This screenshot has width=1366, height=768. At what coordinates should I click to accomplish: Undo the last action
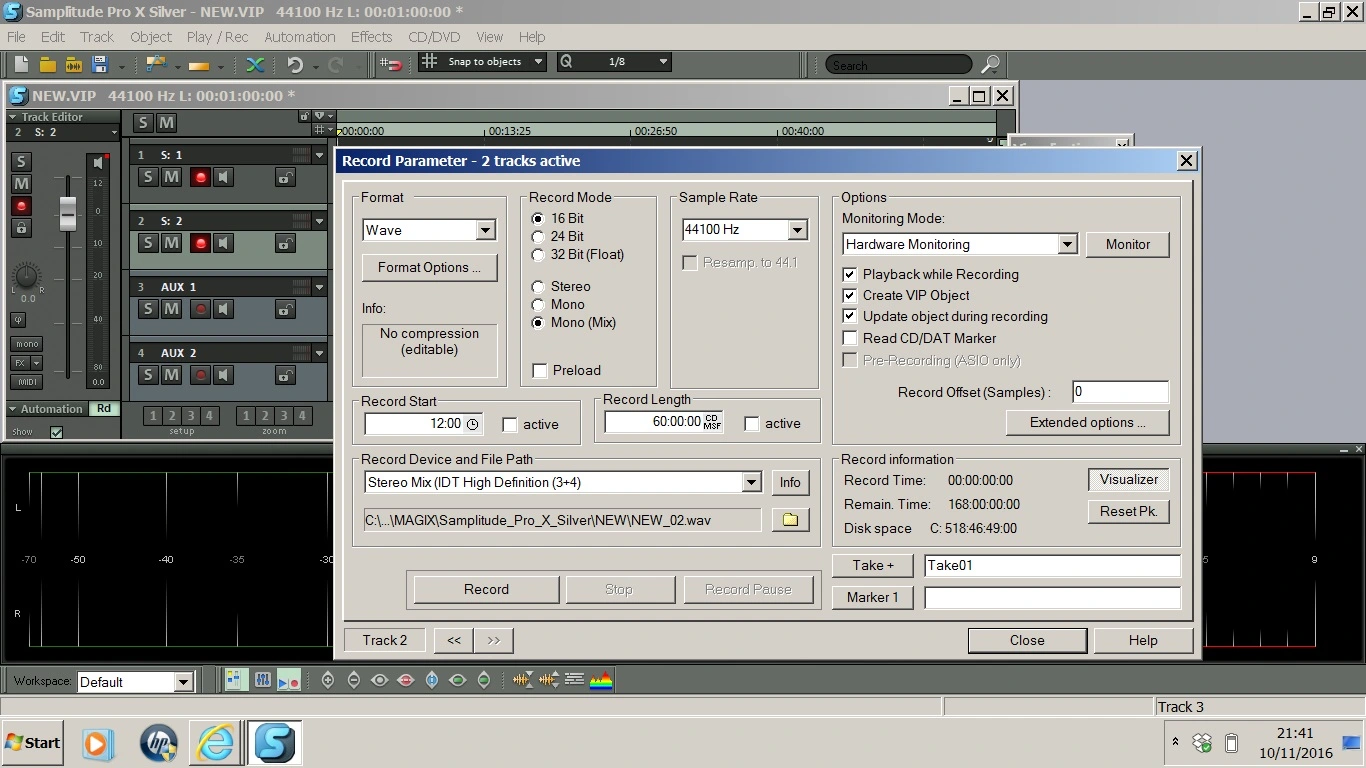(x=295, y=64)
